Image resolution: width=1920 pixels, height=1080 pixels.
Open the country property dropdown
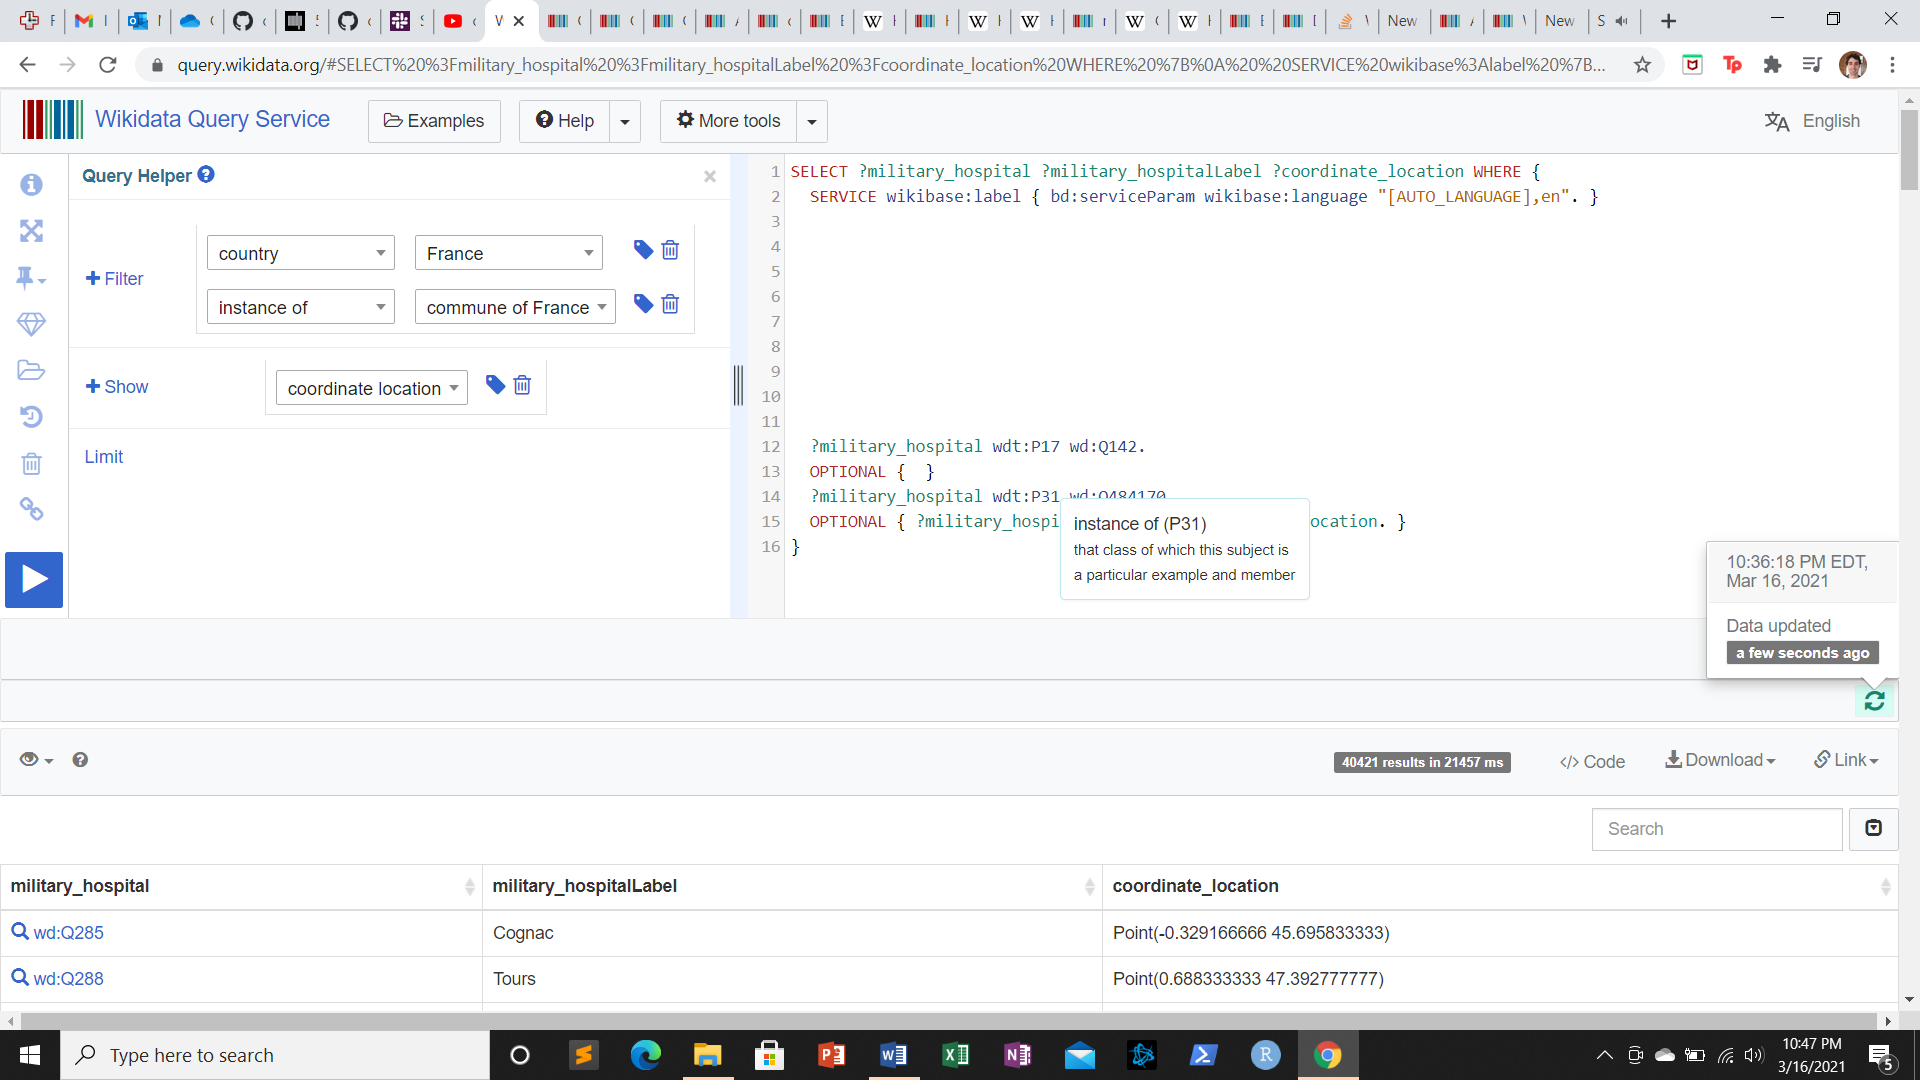pyautogui.click(x=300, y=253)
